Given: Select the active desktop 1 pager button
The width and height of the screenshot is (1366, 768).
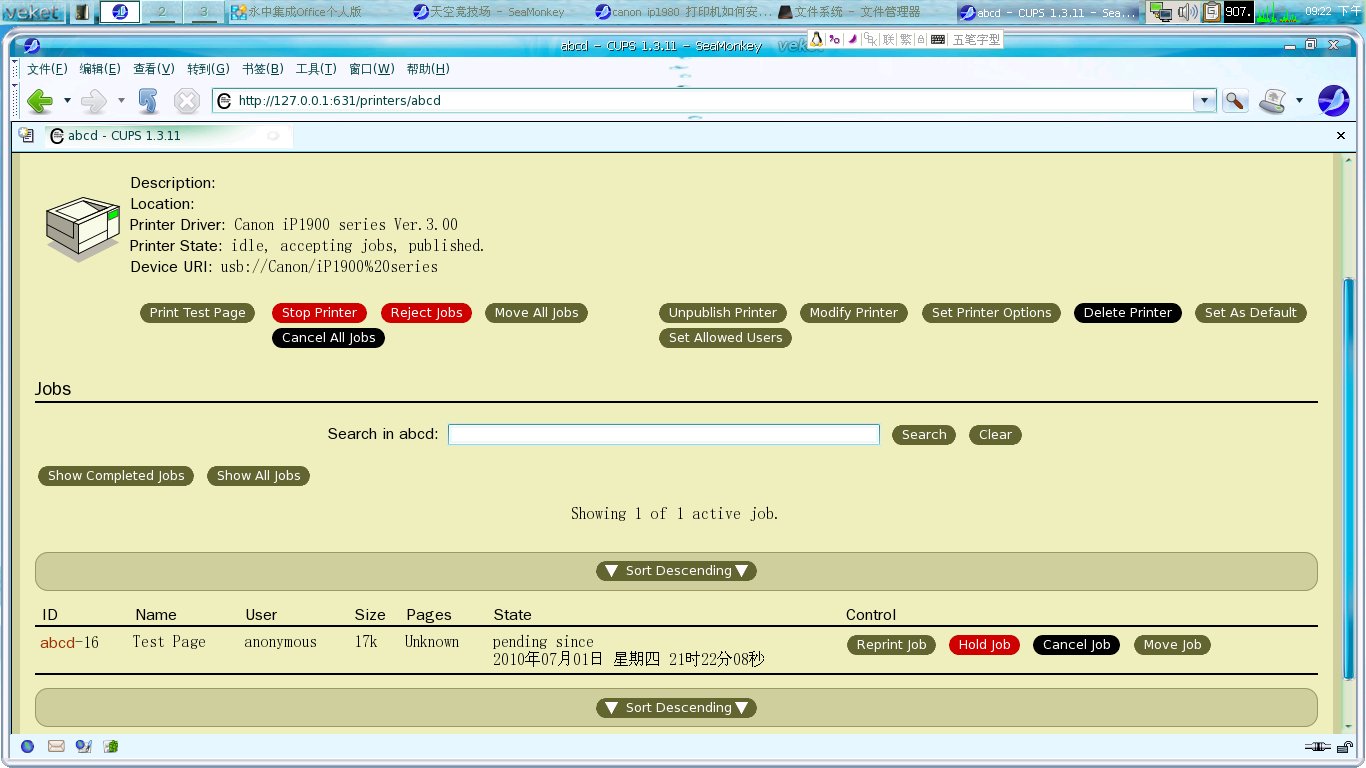Looking at the screenshot, I should (x=120, y=12).
